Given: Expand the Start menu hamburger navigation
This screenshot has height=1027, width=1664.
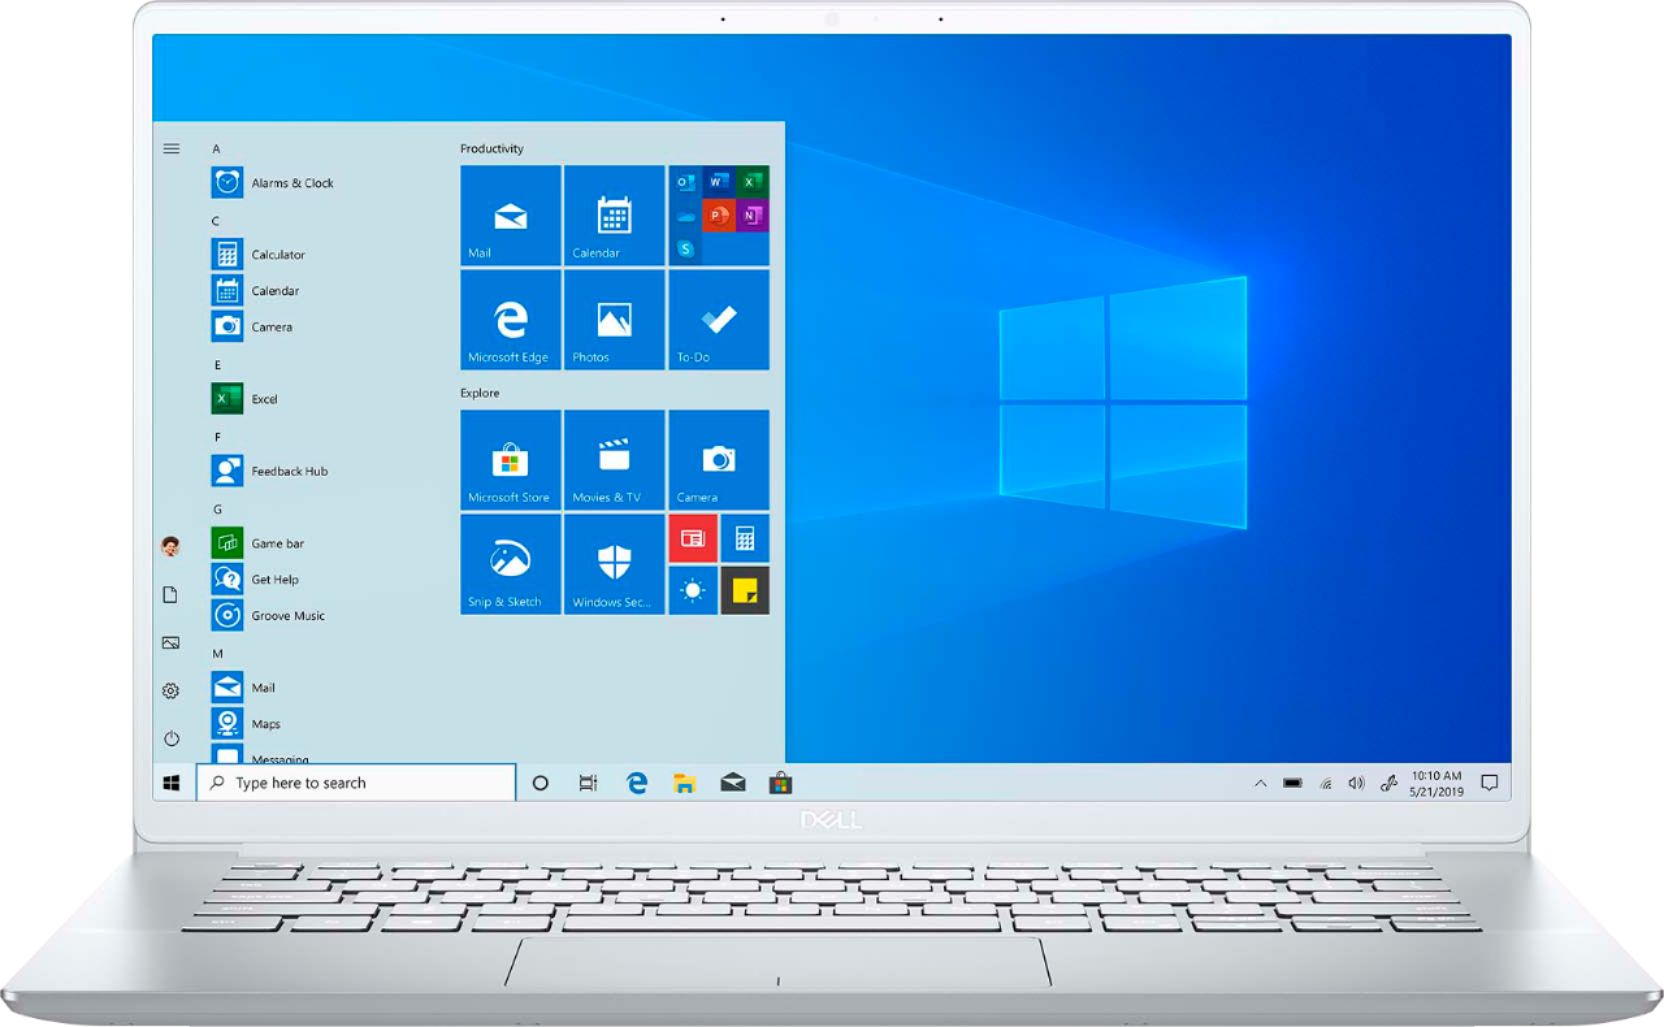Looking at the screenshot, I should (171, 148).
